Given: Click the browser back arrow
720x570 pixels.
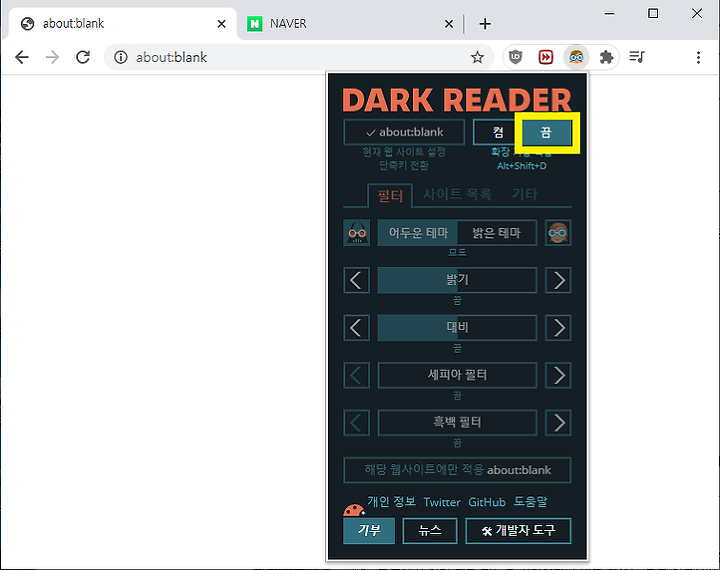Looking at the screenshot, I should [x=22, y=57].
